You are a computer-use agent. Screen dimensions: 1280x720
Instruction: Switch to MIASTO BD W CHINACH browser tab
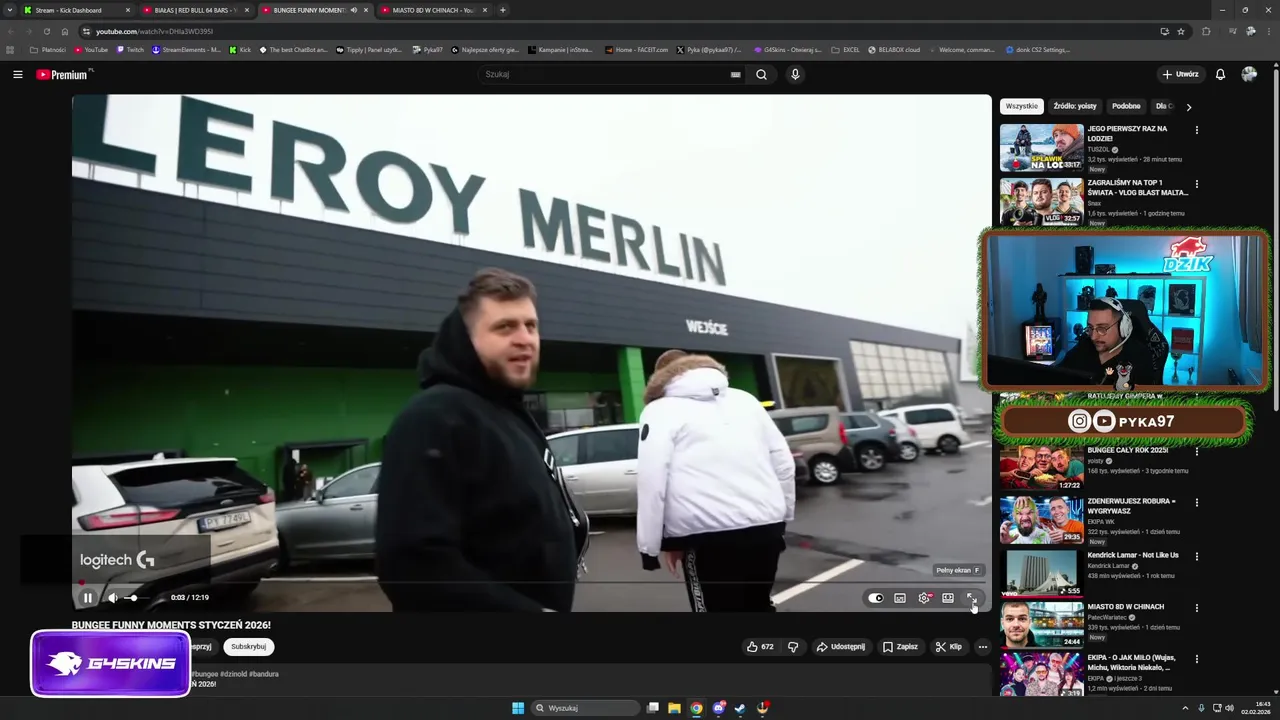(x=434, y=10)
